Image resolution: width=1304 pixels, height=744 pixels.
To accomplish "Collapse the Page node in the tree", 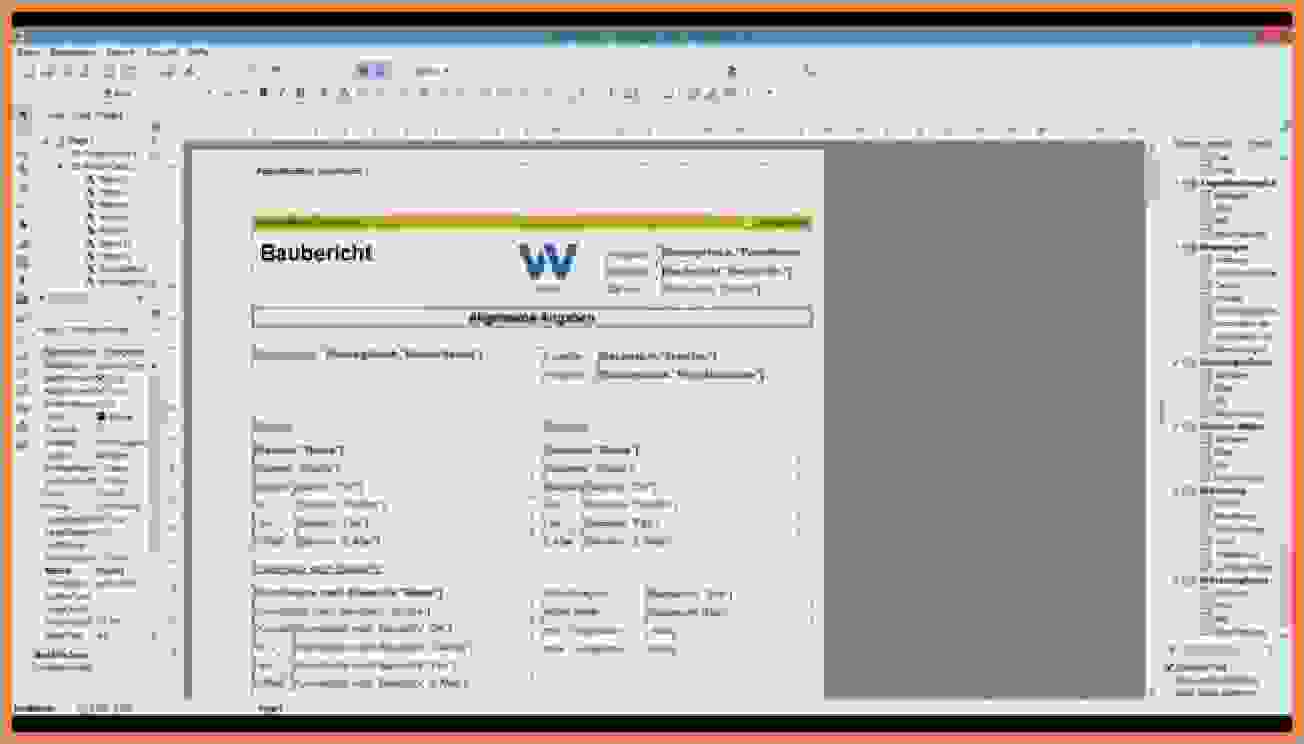I will 47,141.
